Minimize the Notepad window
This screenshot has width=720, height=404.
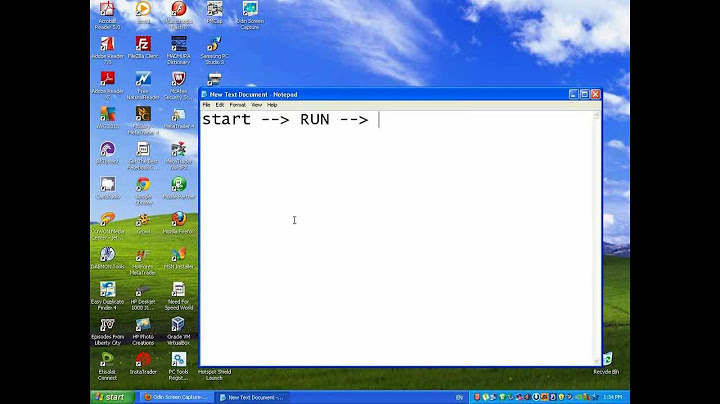[574, 94]
